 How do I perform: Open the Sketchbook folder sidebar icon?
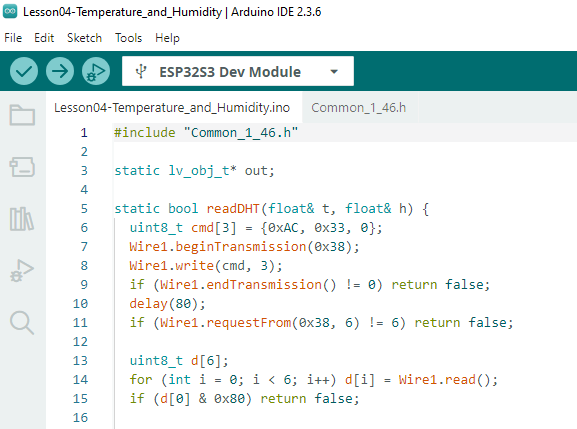[x=22, y=115]
